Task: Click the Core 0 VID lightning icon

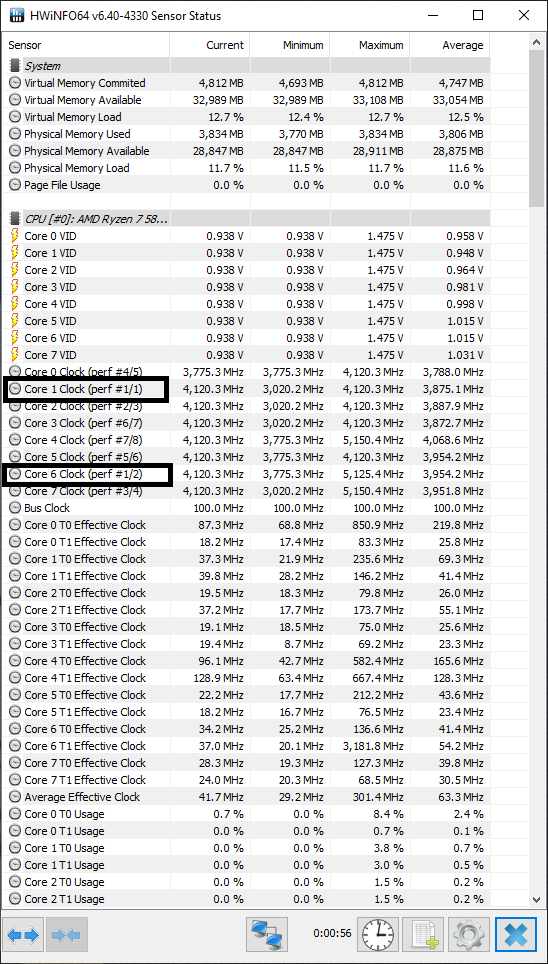Action: pos(15,235)
